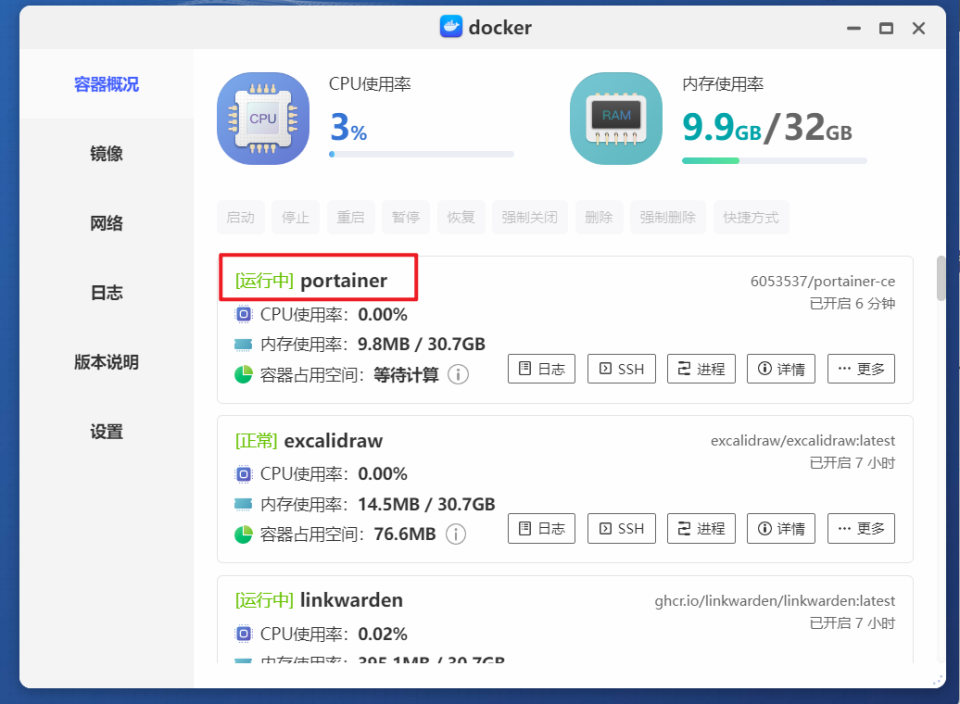Close the docker window
The height and width of the screenshot is (704, 960).
(x=918, y=28)
